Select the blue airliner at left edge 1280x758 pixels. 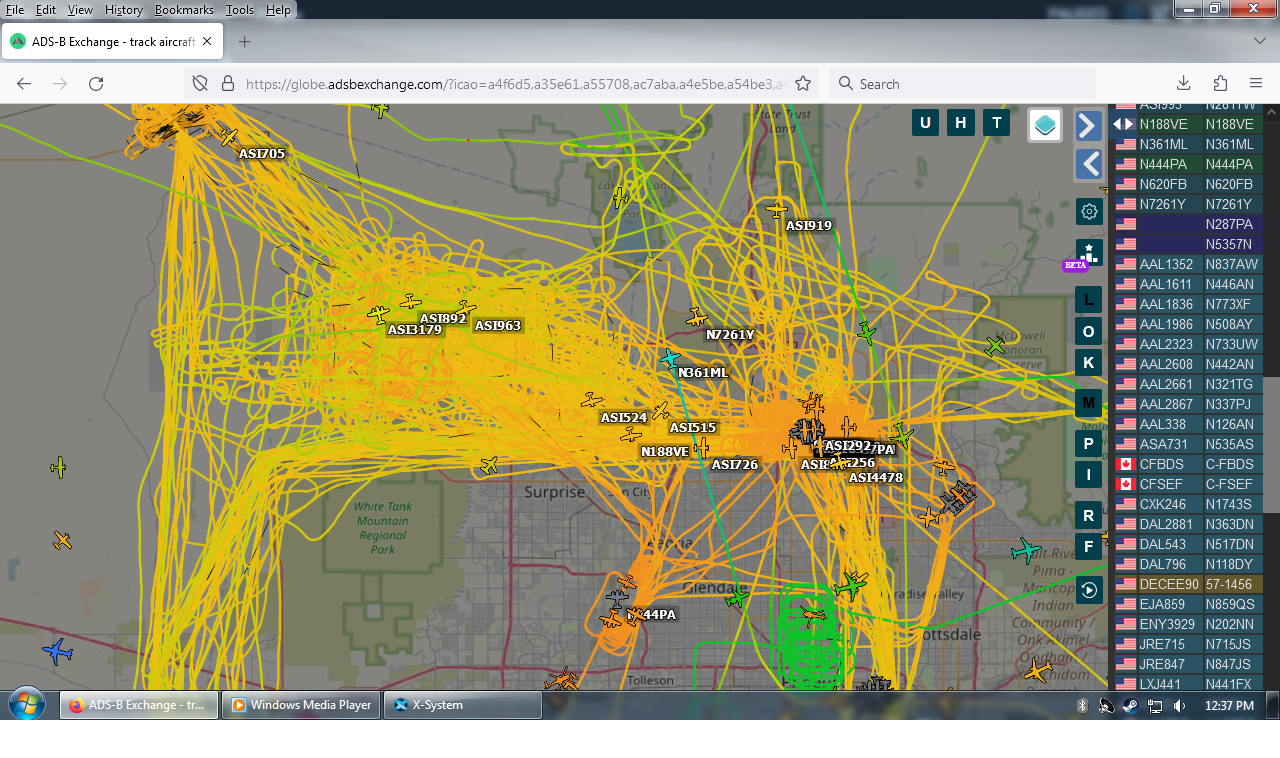coord(58,652)
